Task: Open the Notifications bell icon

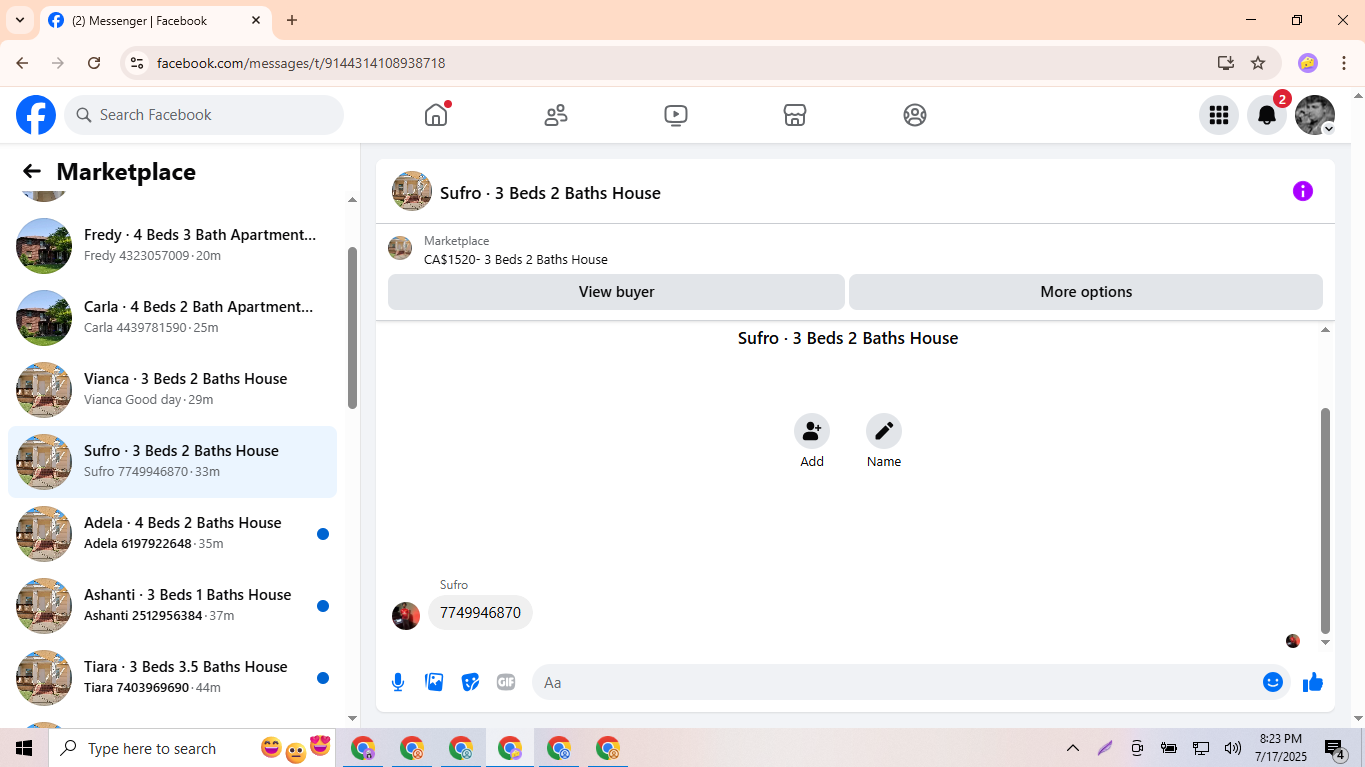Action: [1266, 115]
